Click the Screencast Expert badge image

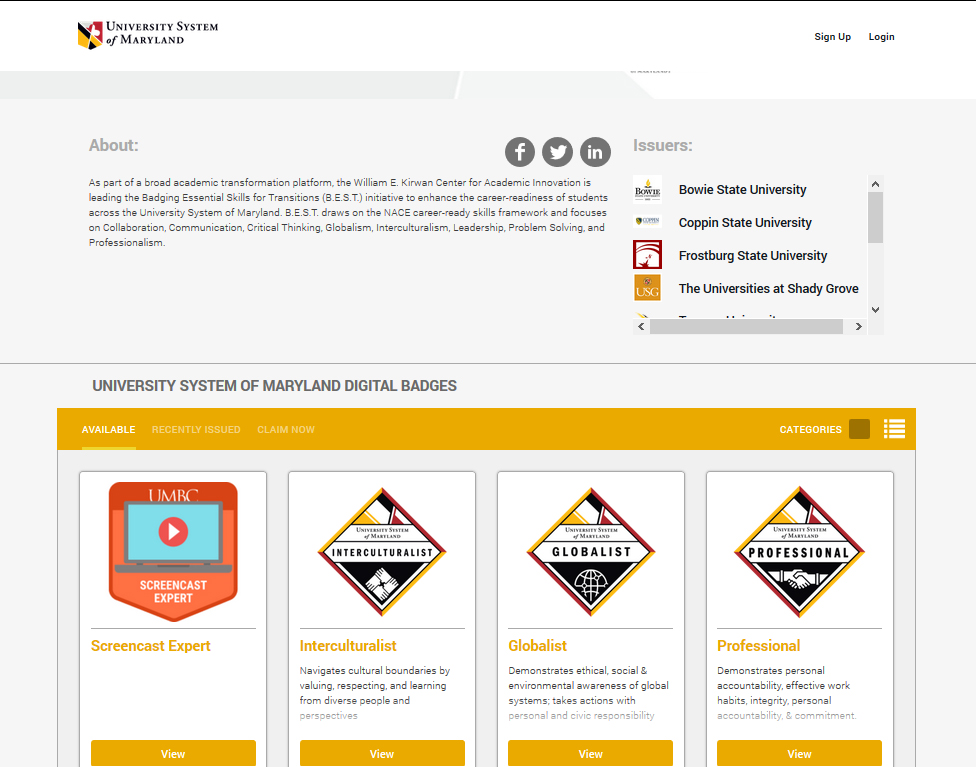(x=173, y=551)
